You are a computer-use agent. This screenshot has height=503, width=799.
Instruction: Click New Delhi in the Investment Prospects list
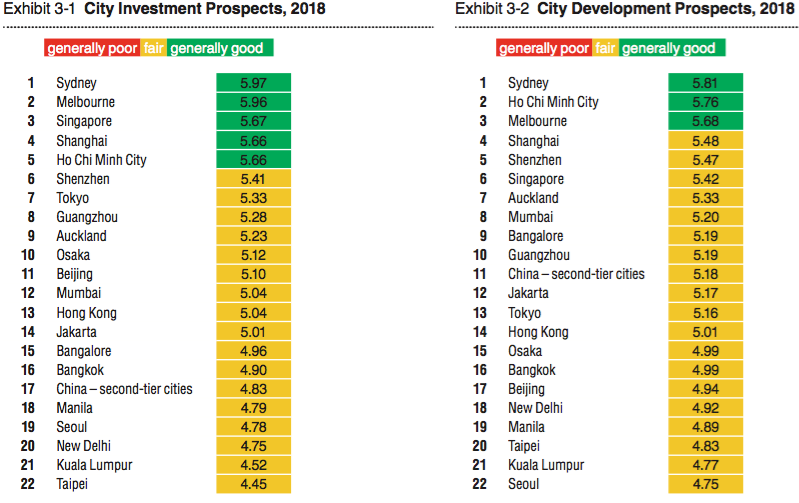point(84,446)
